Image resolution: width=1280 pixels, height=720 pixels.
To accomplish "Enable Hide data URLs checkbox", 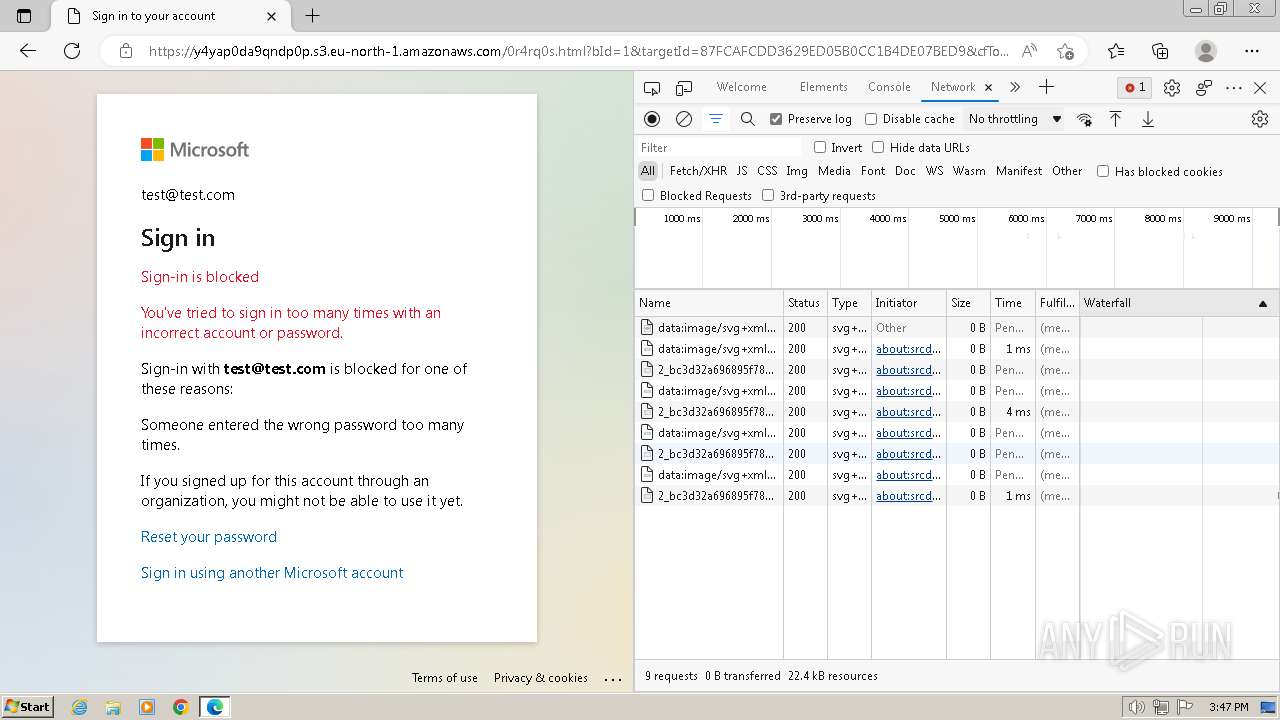I will [878, 147].
